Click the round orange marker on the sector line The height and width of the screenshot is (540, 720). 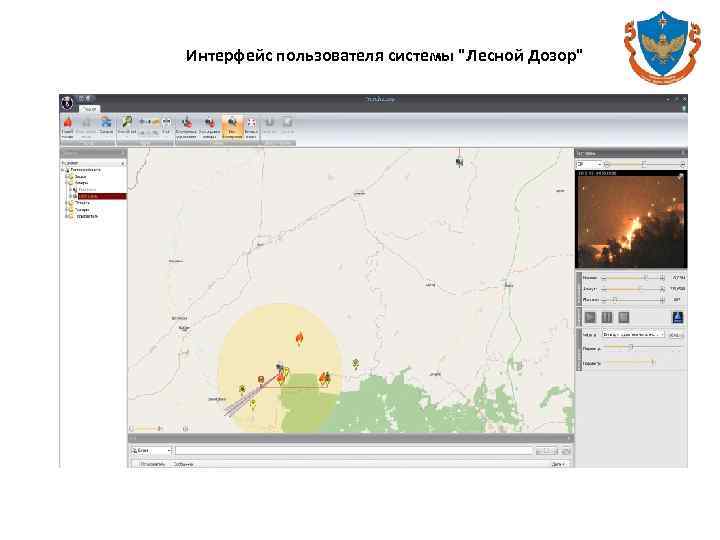click(261, 379)
